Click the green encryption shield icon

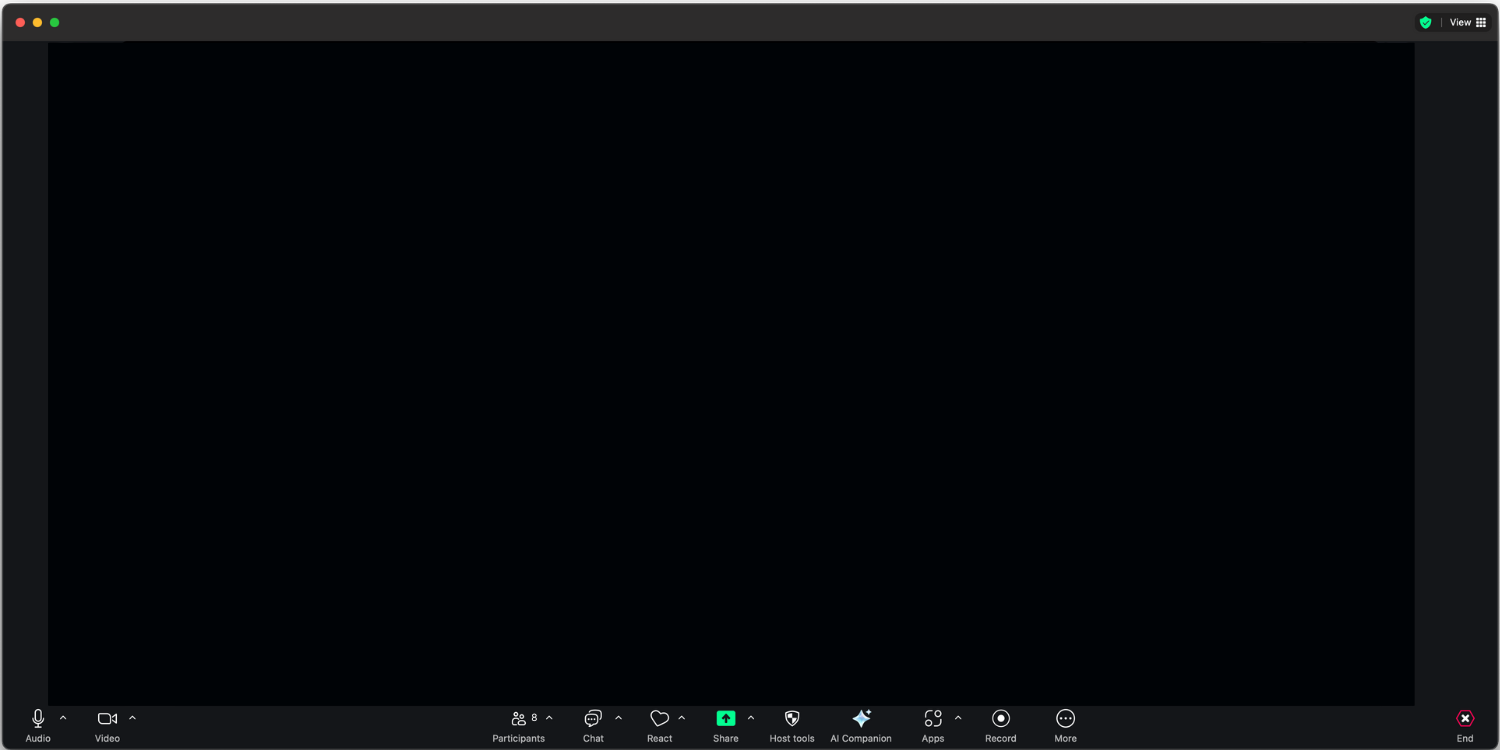1425,22
